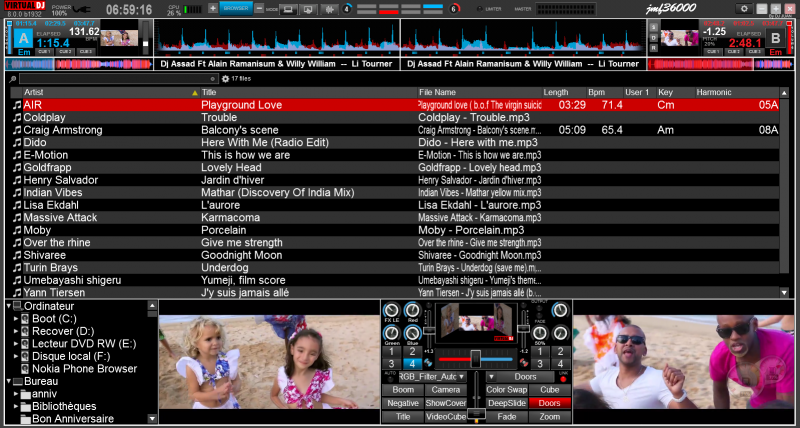The image size is (800, 428).
Task: Click the music note icon beside Moby
Action: tap(16, 230)
